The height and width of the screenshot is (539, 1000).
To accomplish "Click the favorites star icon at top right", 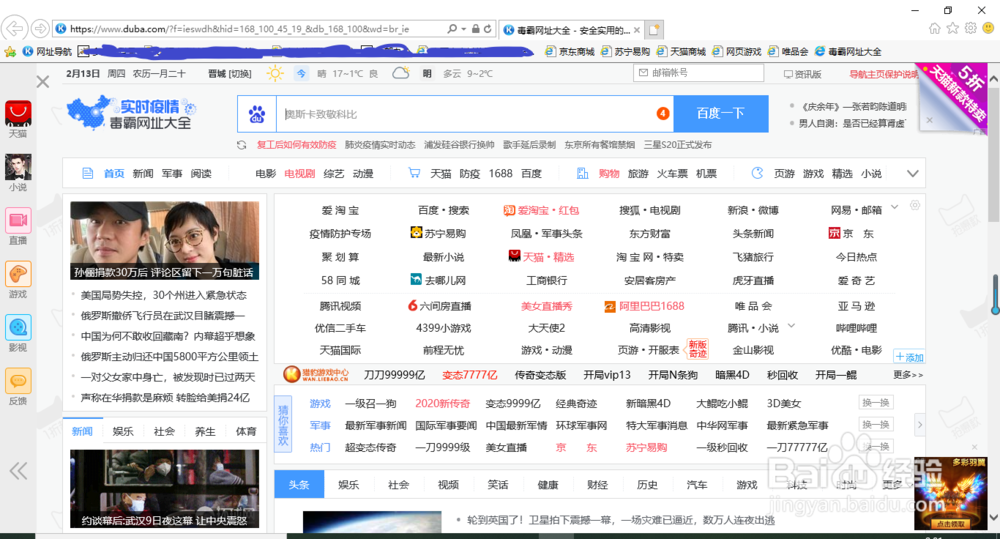I will 952,28.
